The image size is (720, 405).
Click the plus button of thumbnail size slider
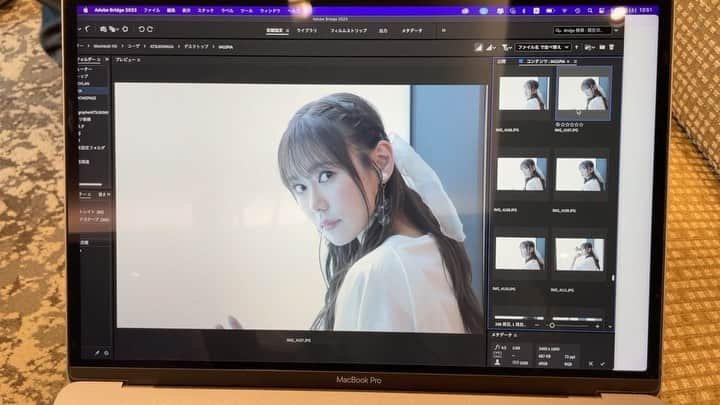click(597, 326)
